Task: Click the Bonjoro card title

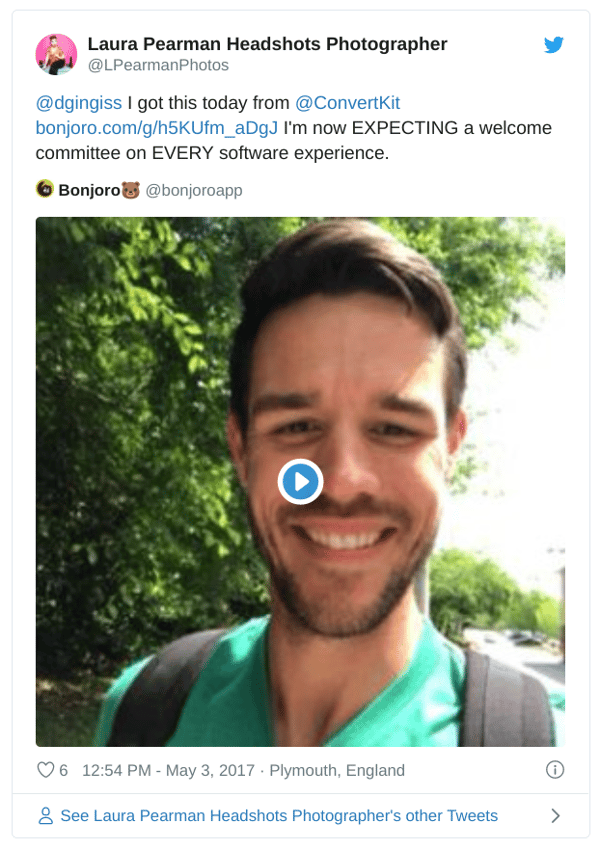Action: pos(89,190)
